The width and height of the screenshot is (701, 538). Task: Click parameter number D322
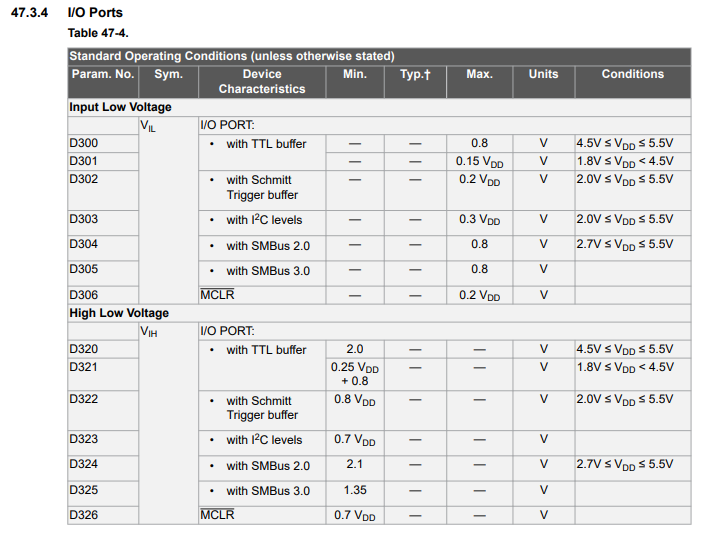point(84,399)
